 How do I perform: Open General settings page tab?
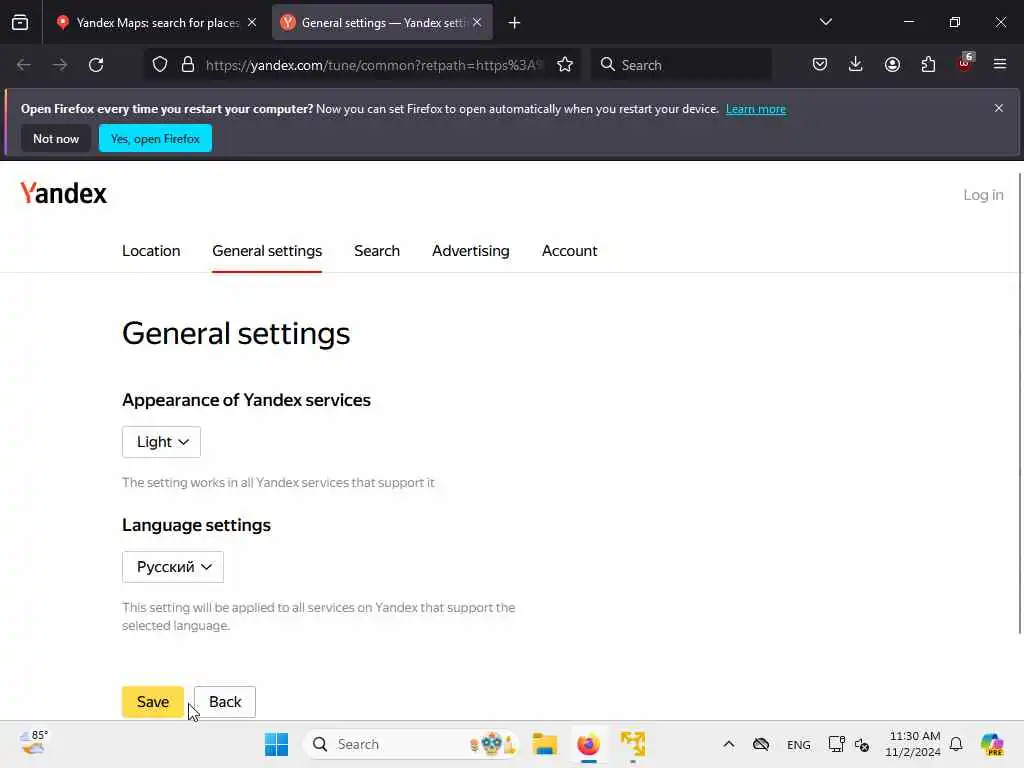[x=267, y=251]
